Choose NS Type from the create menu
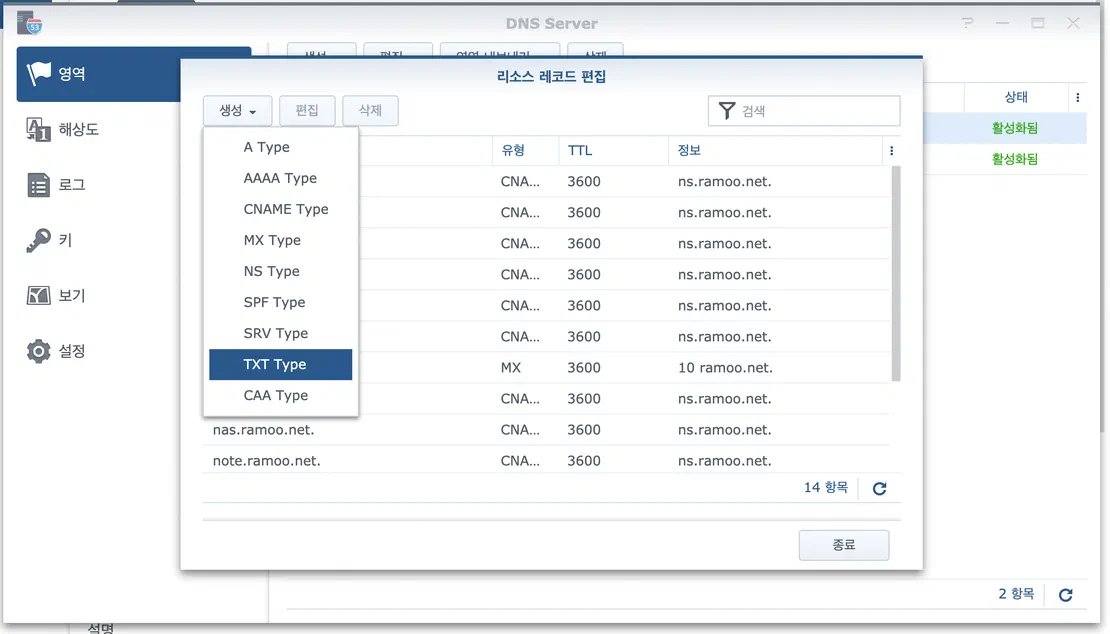Screen dimensions: 1110x634 (x=280, y=272)
